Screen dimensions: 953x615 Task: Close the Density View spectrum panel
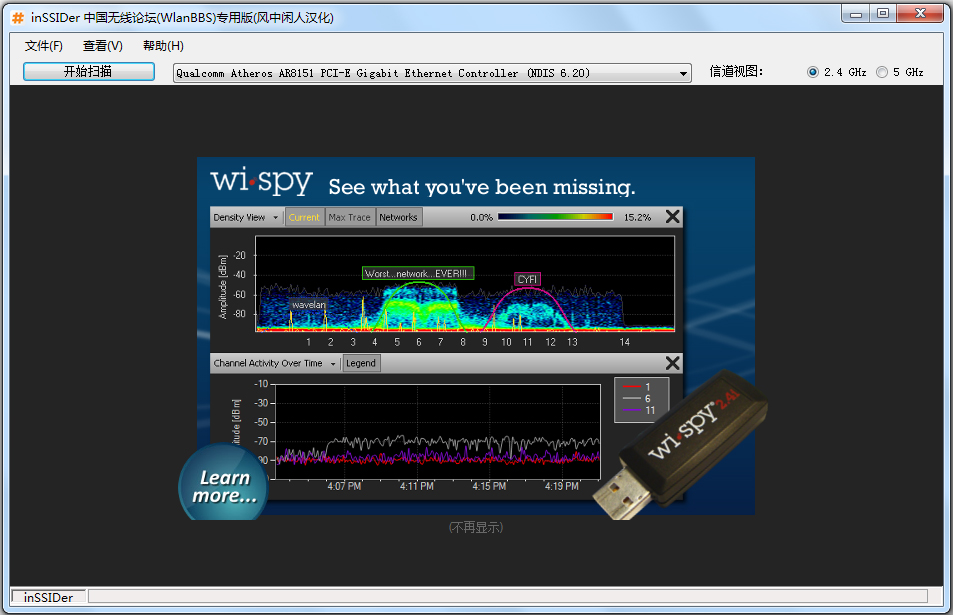point(672,216)
